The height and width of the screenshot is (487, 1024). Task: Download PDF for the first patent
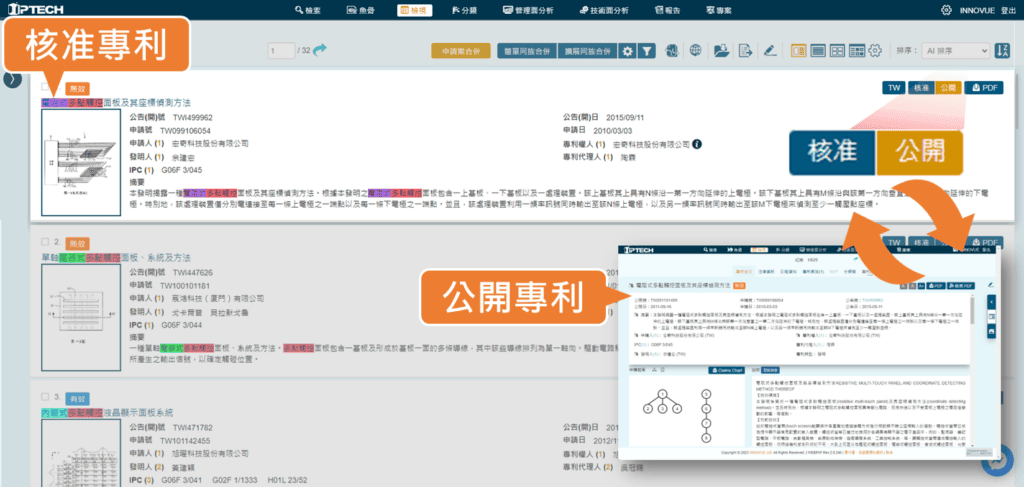pos(985,88)
